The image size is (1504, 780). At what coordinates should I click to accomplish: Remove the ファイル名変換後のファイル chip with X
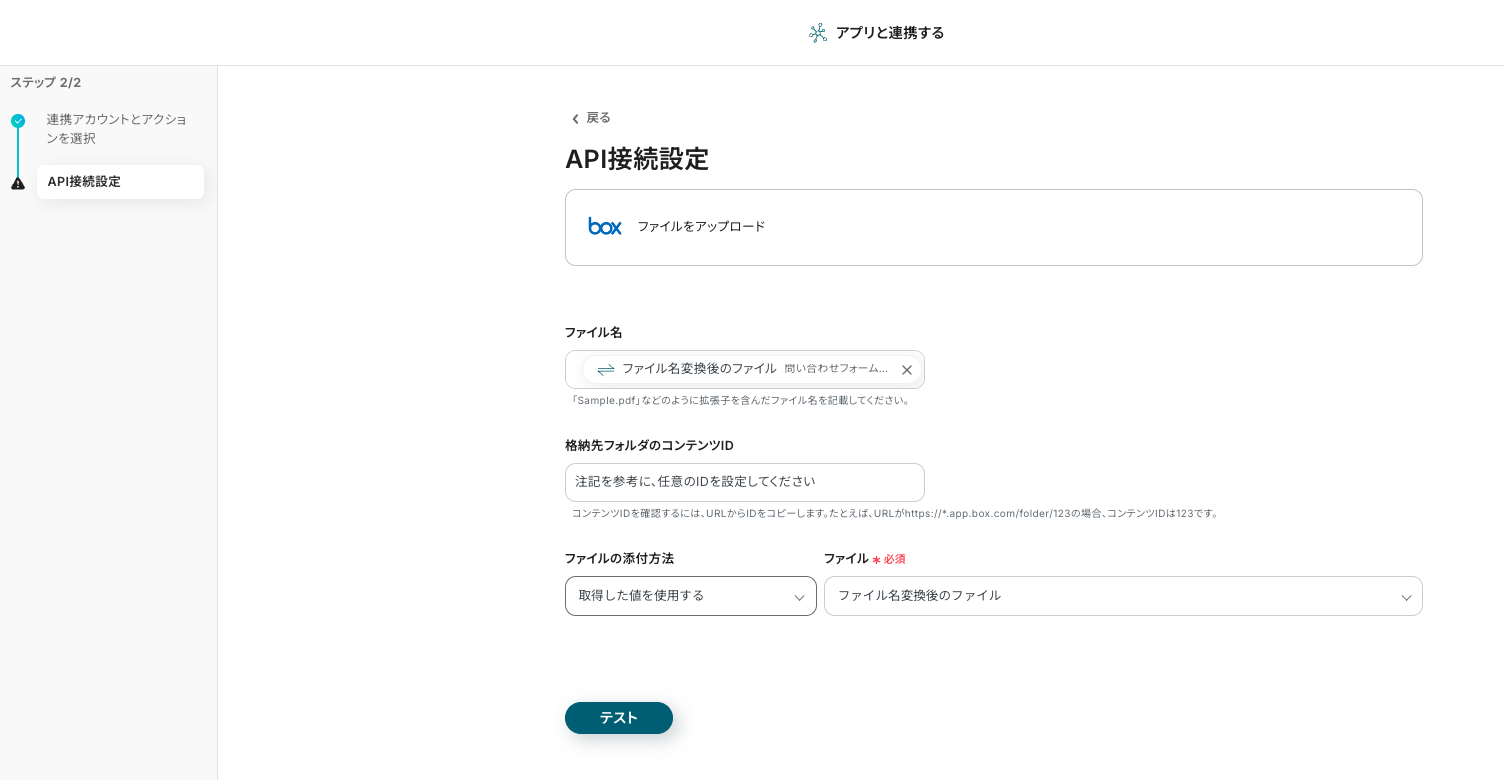[907, 370]
